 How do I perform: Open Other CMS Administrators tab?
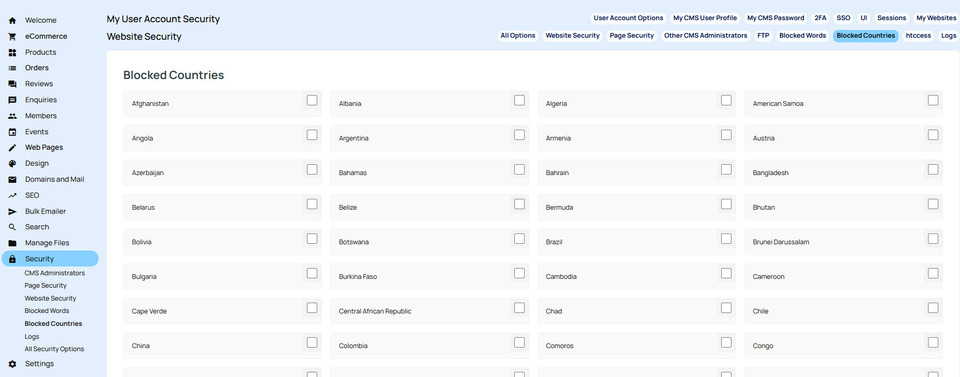tap(706, 36)
